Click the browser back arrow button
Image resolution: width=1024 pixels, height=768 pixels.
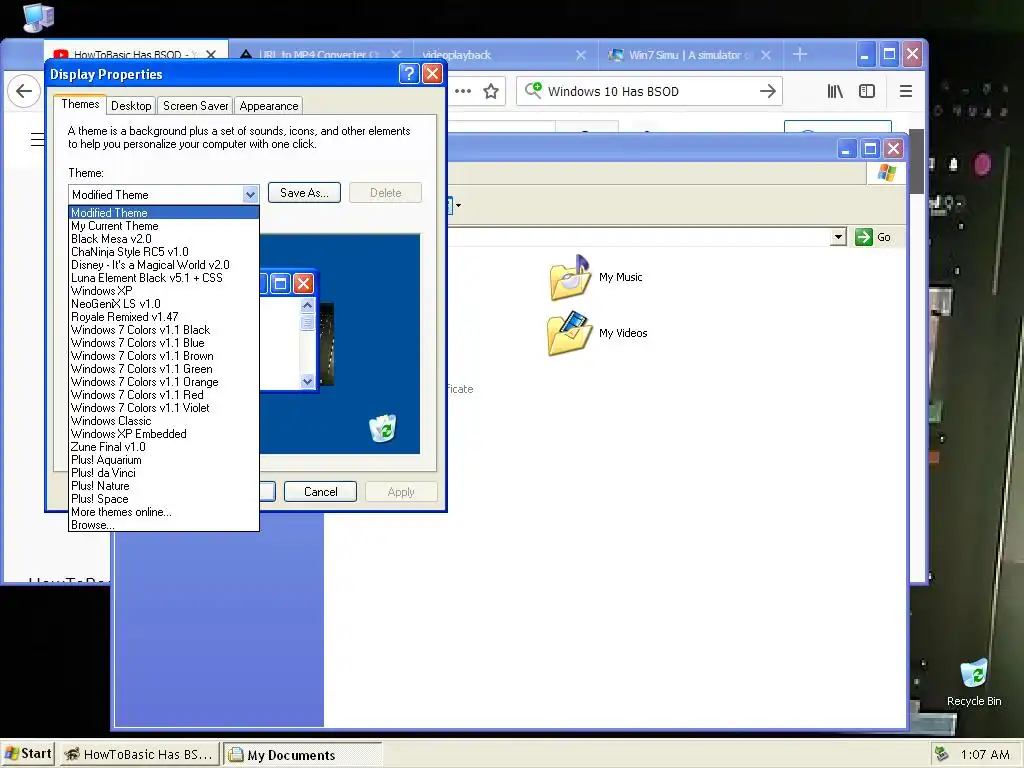[x=24, y=91]
